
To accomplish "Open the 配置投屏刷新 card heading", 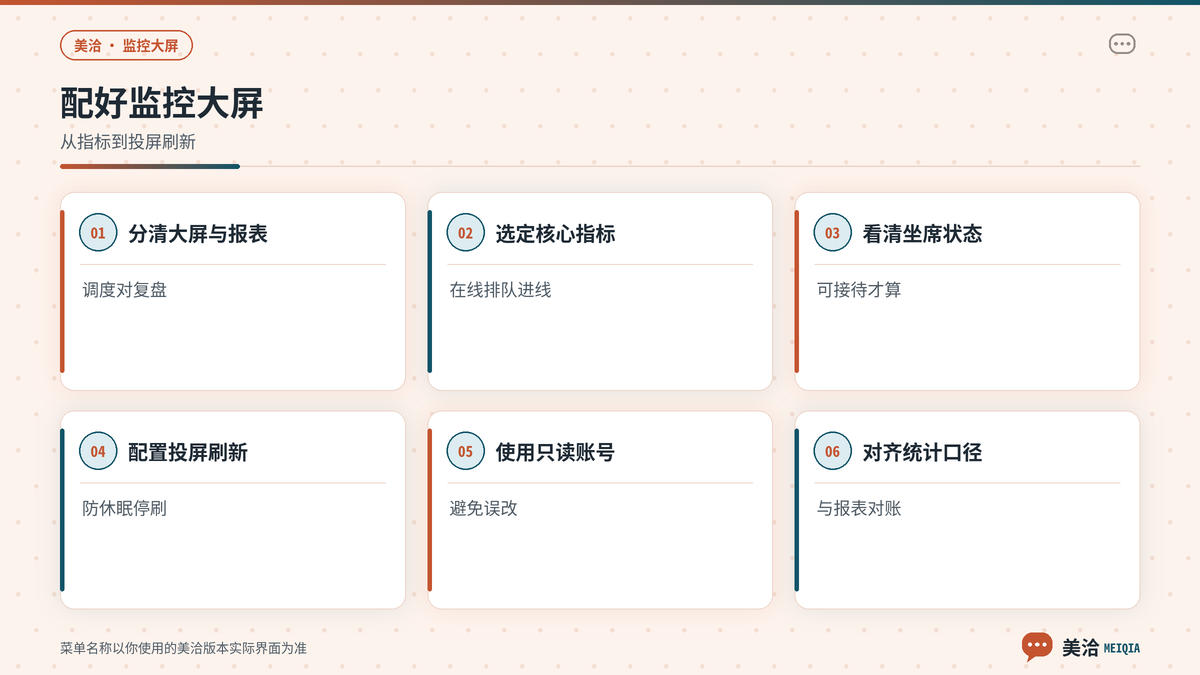I will (188, 453).
